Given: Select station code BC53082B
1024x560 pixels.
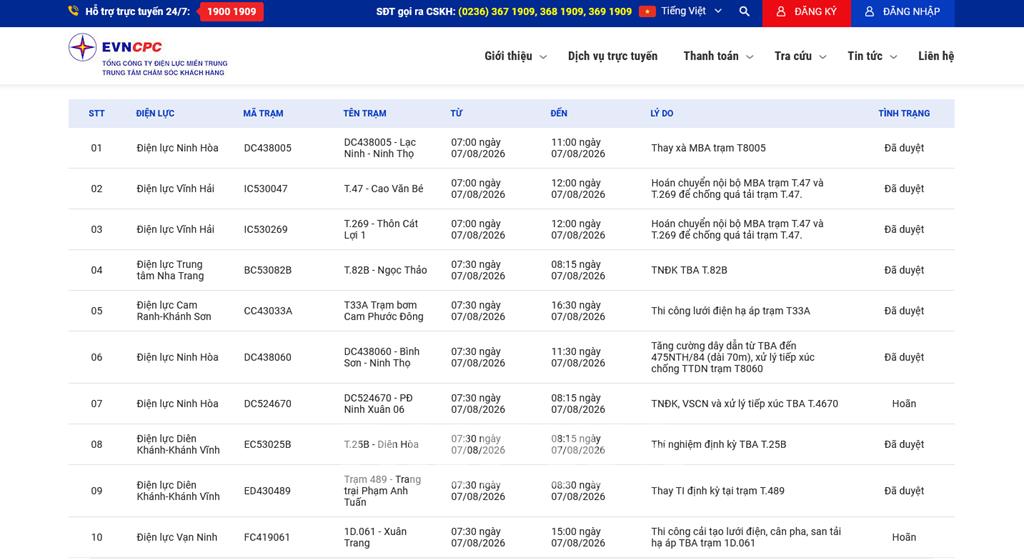Looking at the screenshot, I should click(x=268, y=270).
